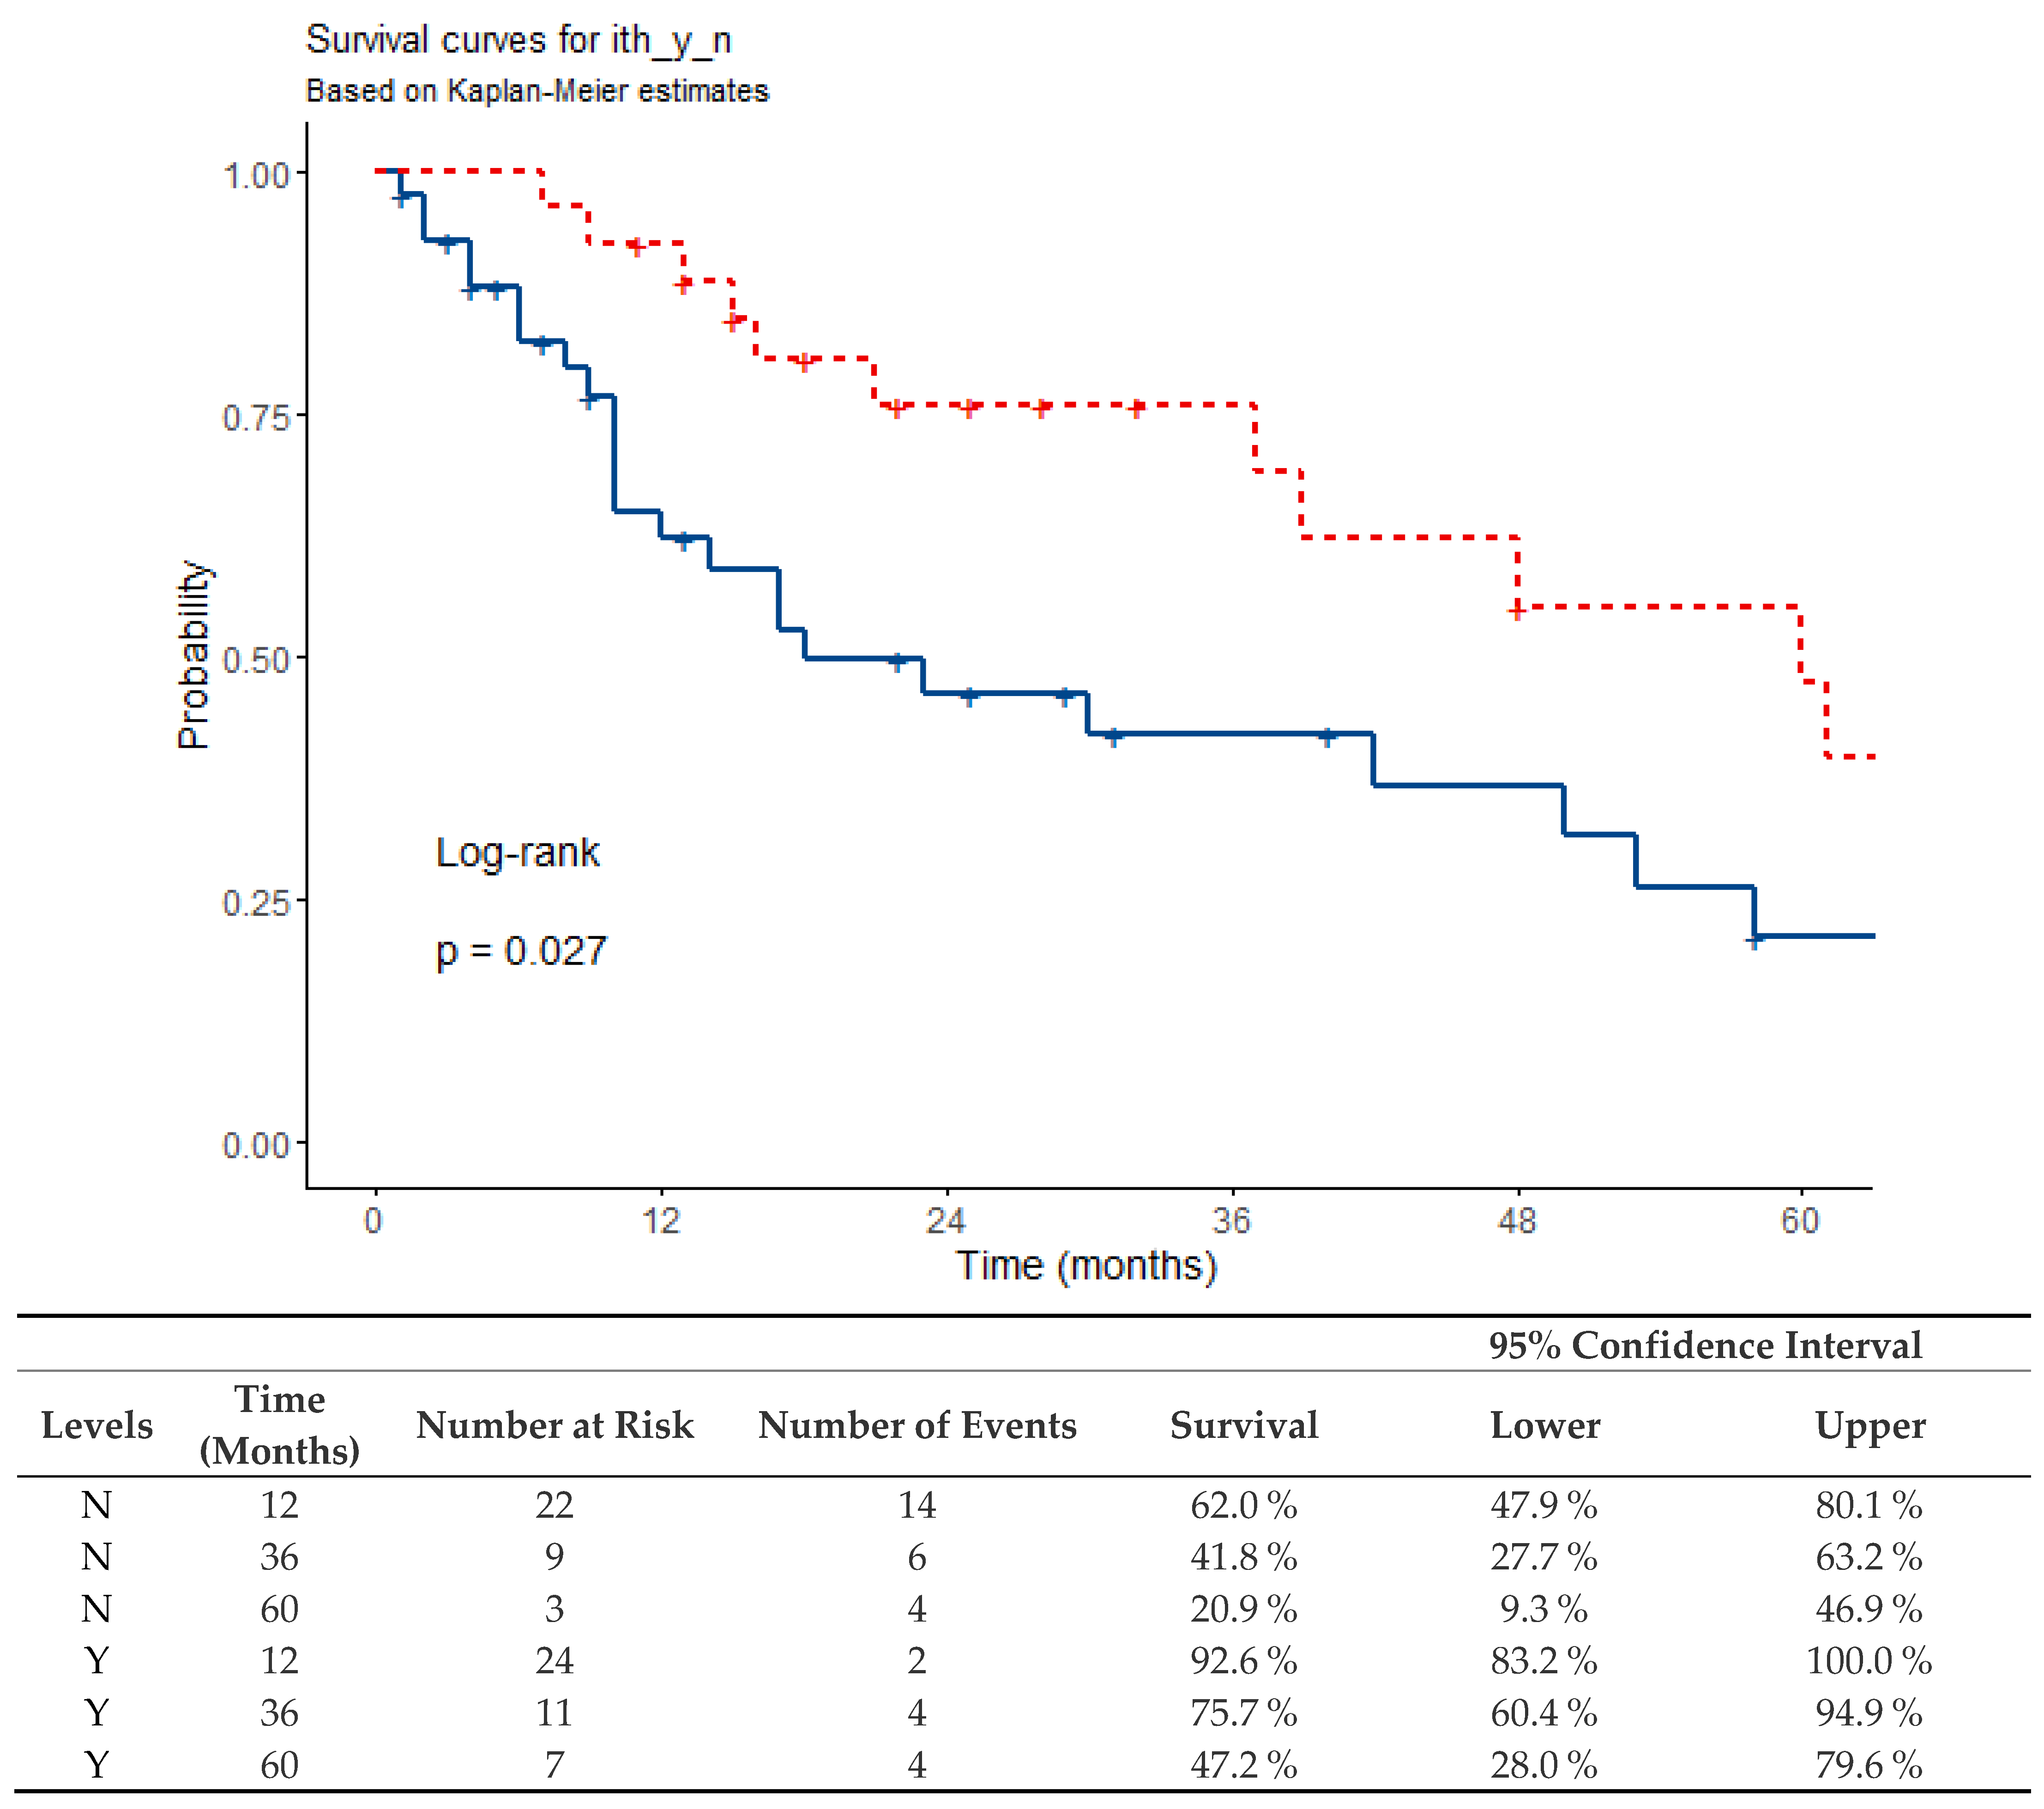Viewport: 2044px width, 1809px height.
Task: Click the "Survival curves for ith_y_n" title
Action: click(x=518, y=41)
